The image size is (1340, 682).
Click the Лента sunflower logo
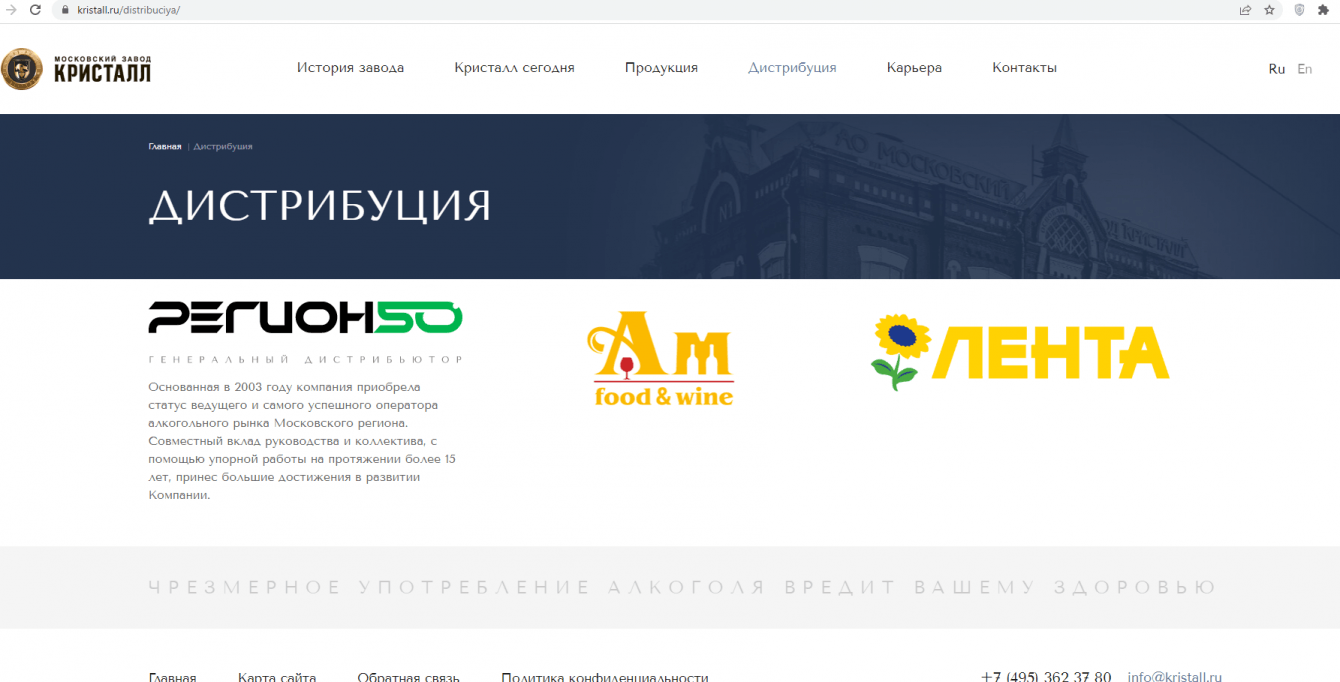coord(1019,352)
